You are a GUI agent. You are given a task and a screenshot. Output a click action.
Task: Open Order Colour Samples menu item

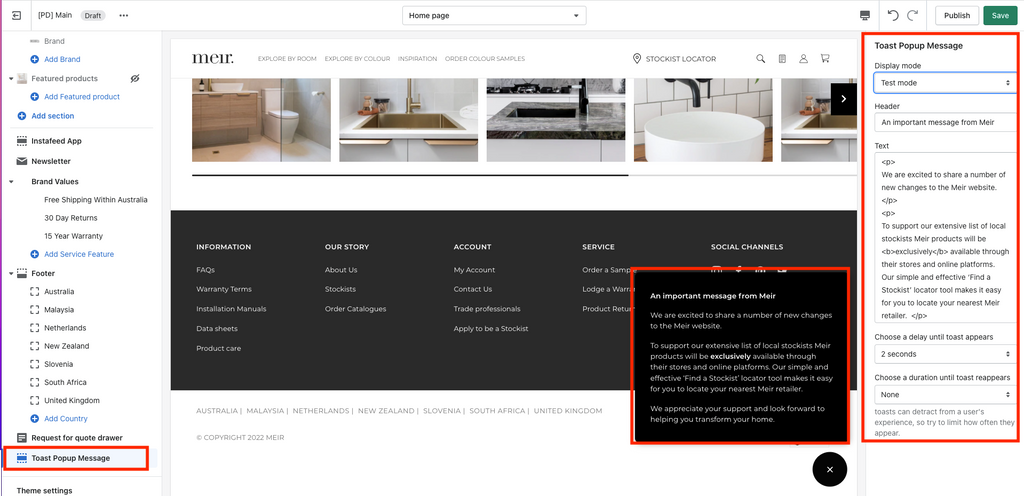coord(485,59)
